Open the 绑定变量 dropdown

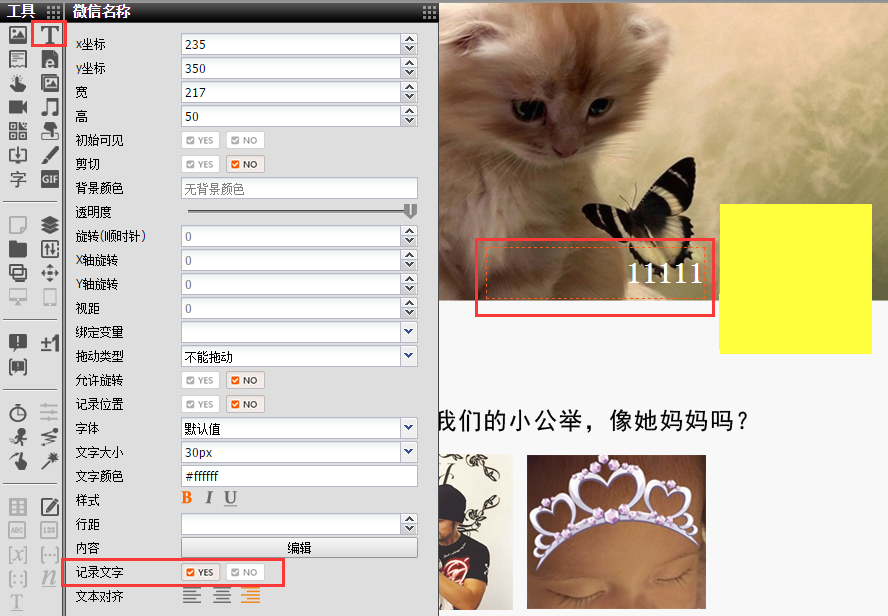409,332
